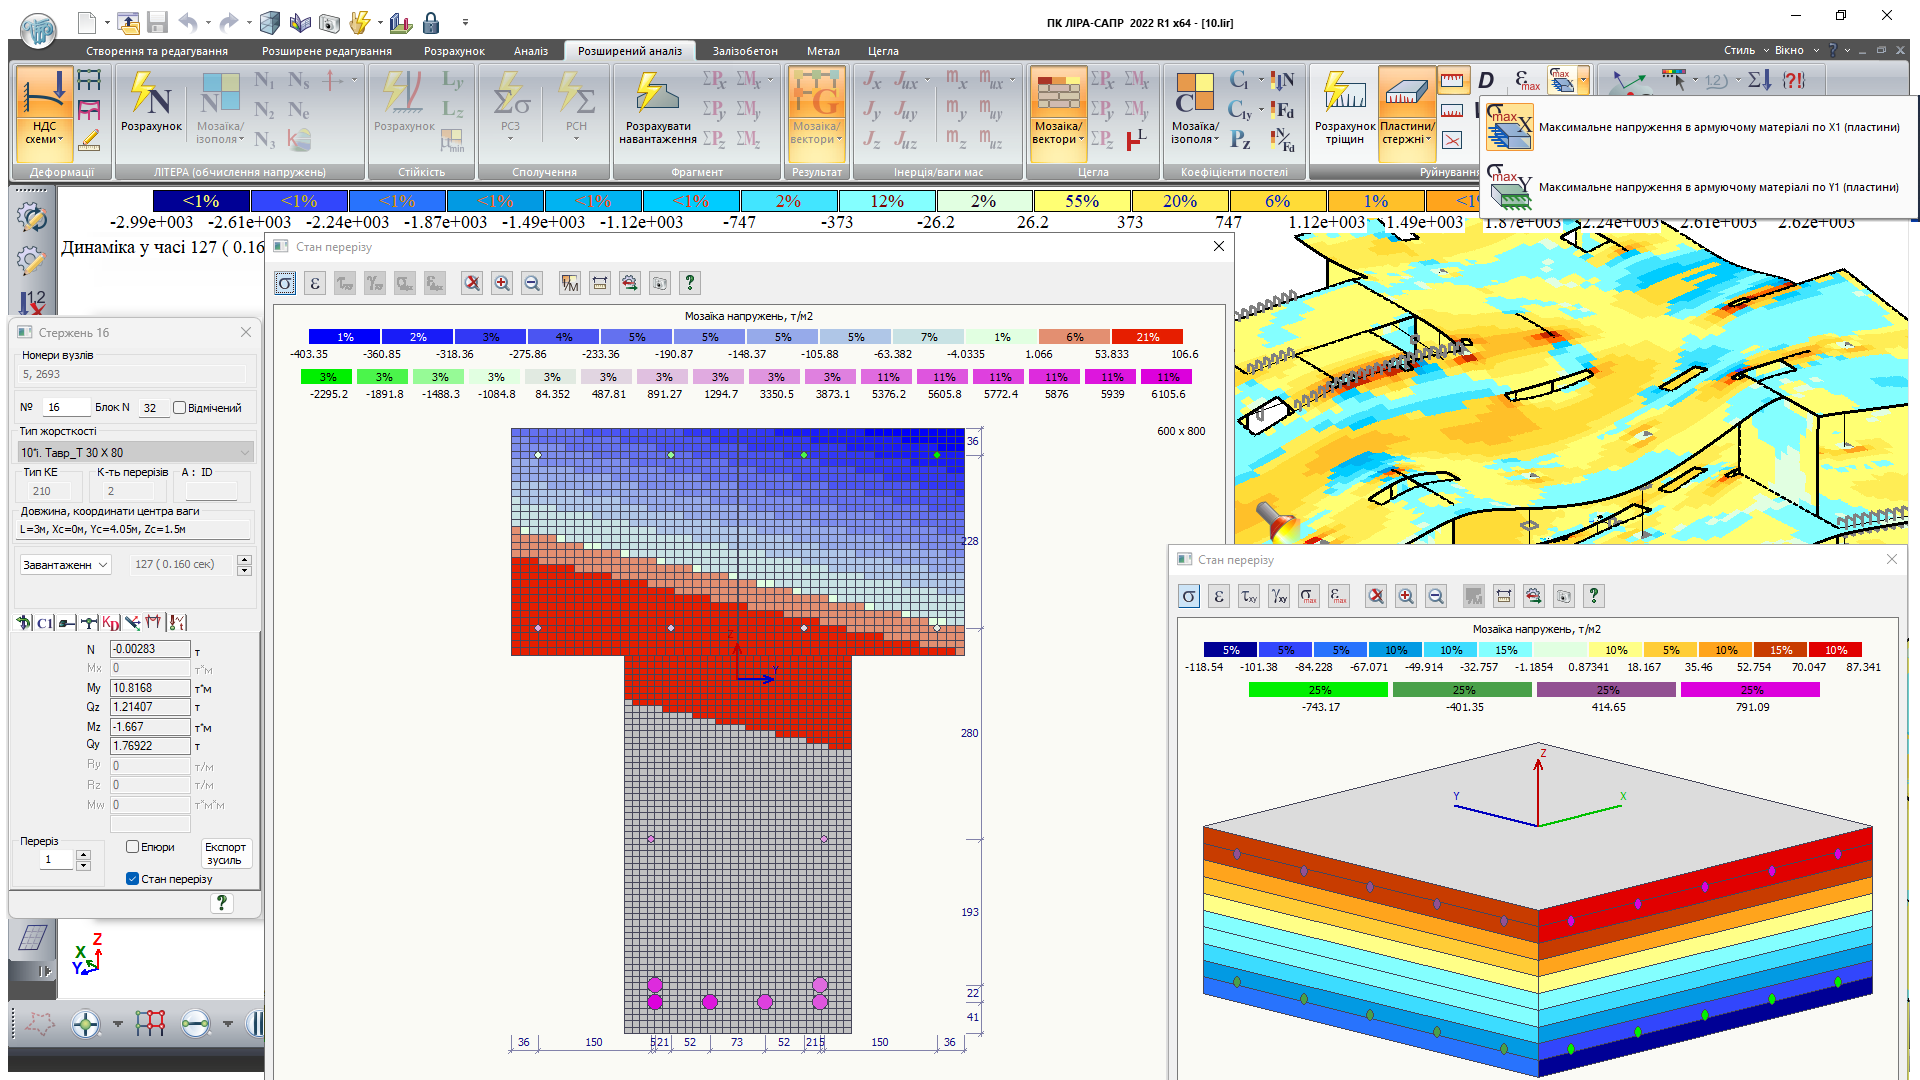Click zoom in magnifier in the T-section window

click(x=502, y=284)
